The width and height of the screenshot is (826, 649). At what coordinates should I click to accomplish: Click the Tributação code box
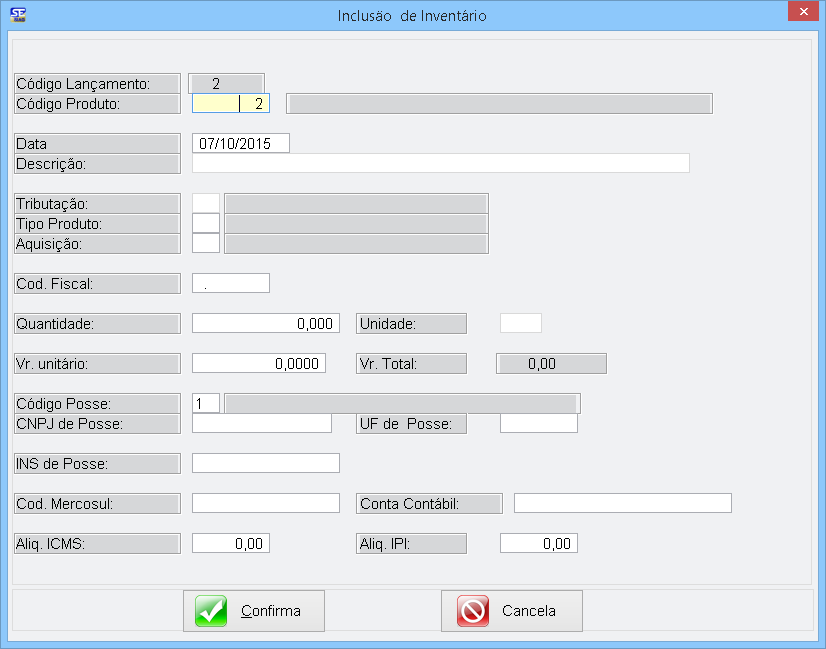coord(205,203)
